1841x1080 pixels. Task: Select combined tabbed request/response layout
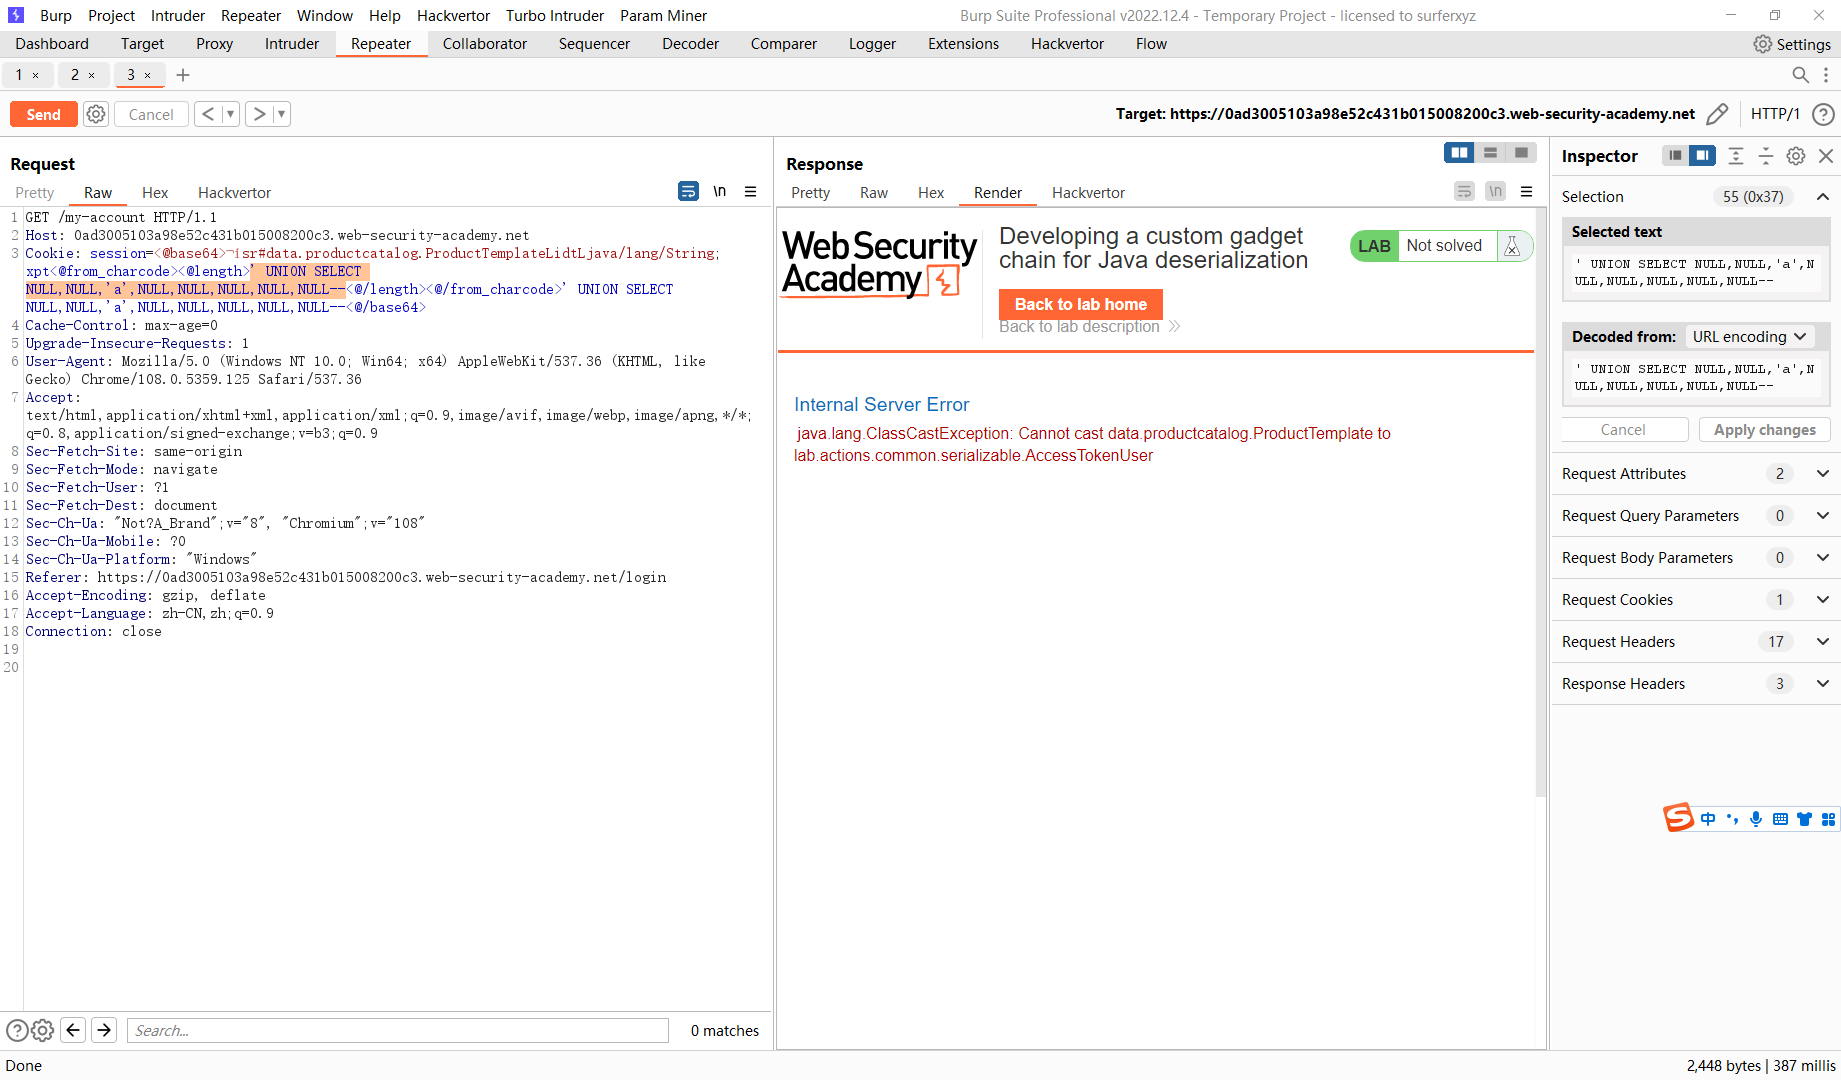coord(1521,152)
